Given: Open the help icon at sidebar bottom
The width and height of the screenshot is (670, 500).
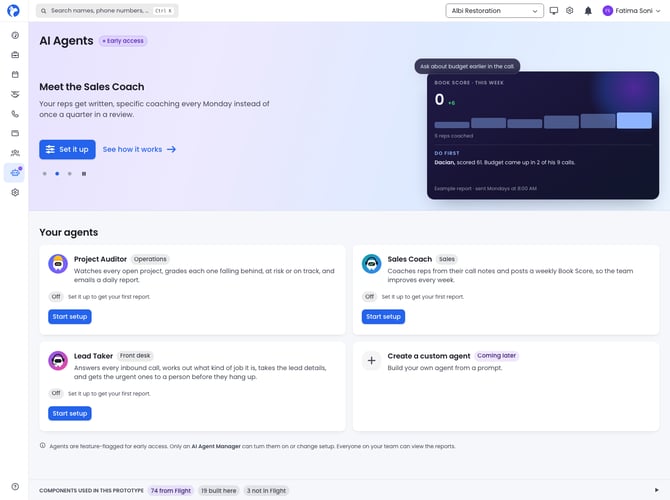Looking at the screenshot, I should point(15,486).
